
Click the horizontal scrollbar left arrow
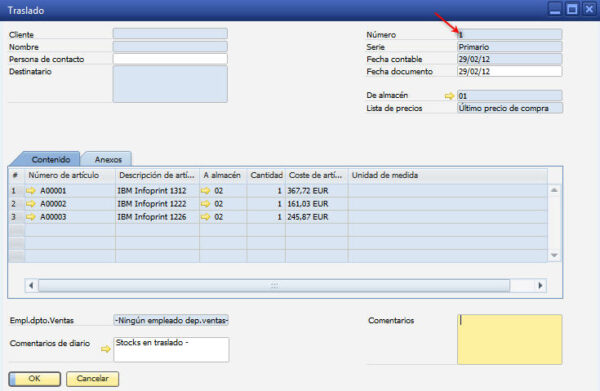pos(31,285)
